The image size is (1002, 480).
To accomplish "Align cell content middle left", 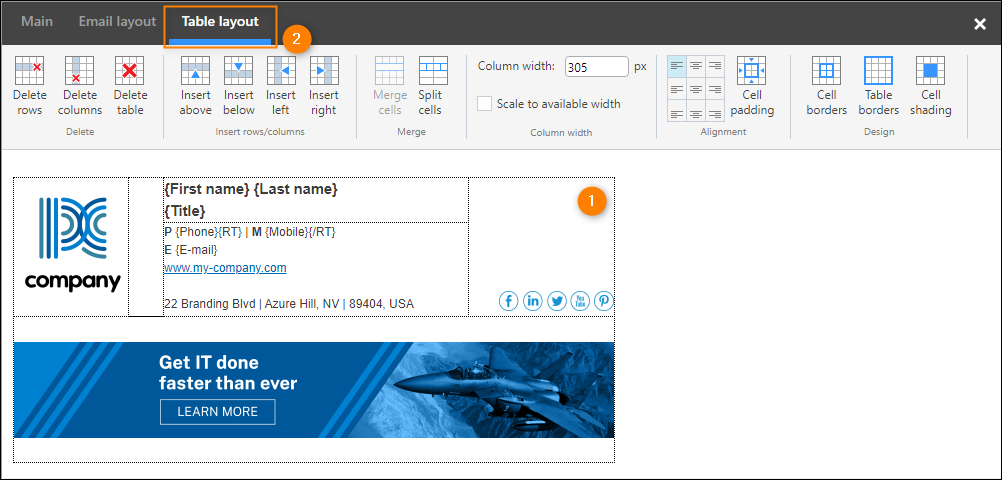I will 677,89.
